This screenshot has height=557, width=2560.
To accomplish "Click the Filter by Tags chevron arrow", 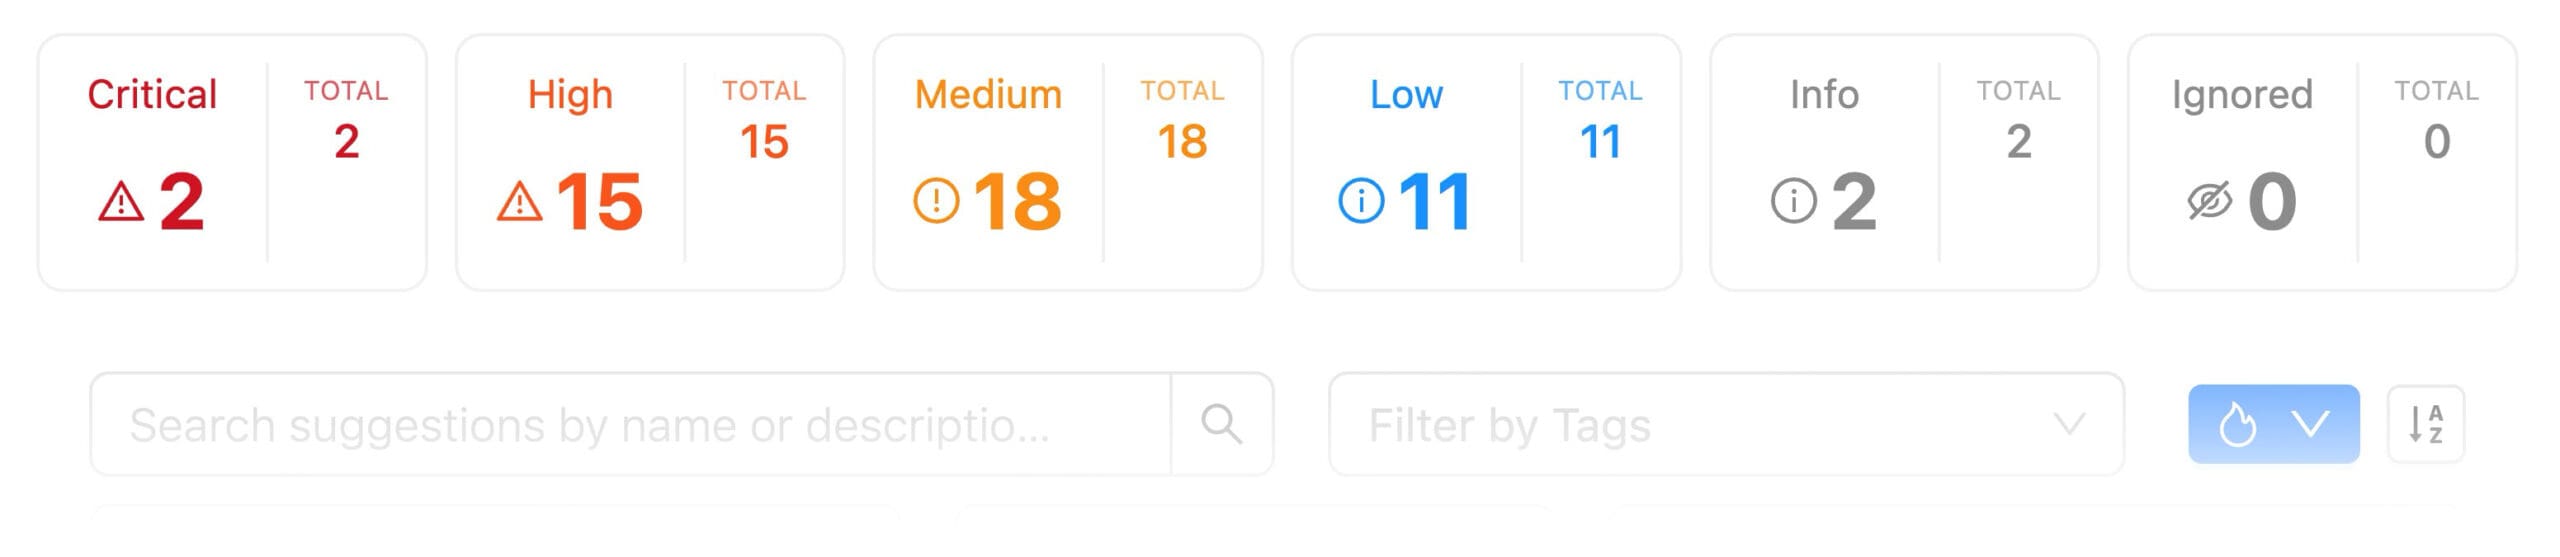I will [2069, 424].
